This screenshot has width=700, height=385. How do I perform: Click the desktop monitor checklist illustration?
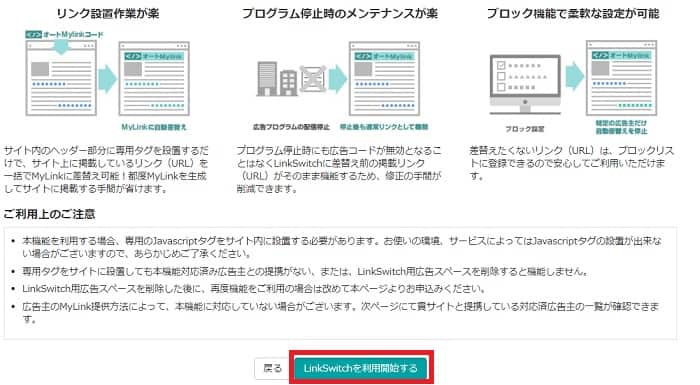tap(525, 84)
